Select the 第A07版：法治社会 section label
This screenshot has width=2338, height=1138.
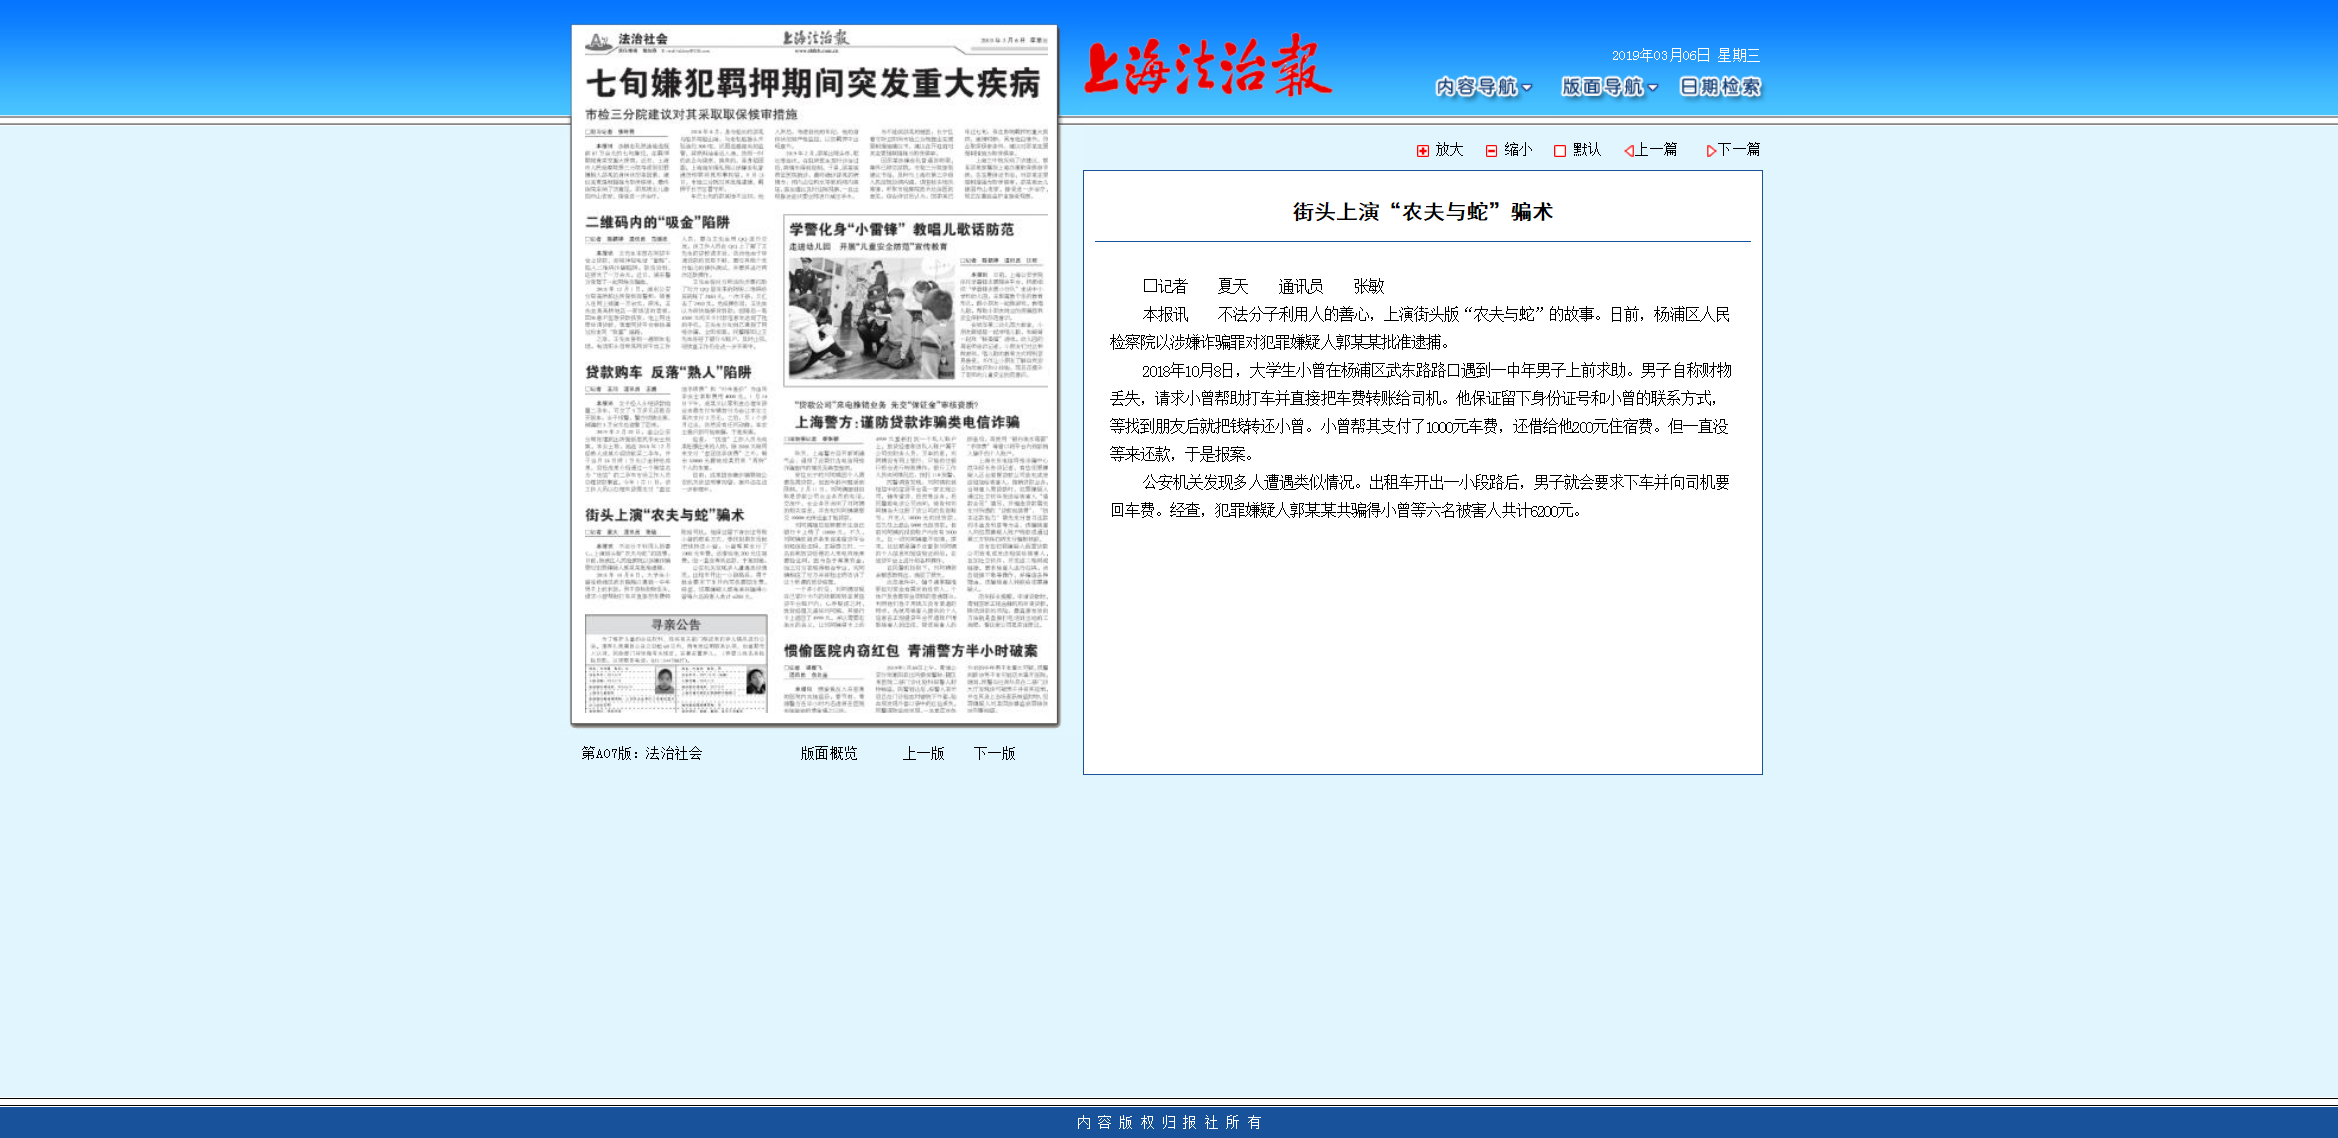pyautogui.click(x=643, y=753)
